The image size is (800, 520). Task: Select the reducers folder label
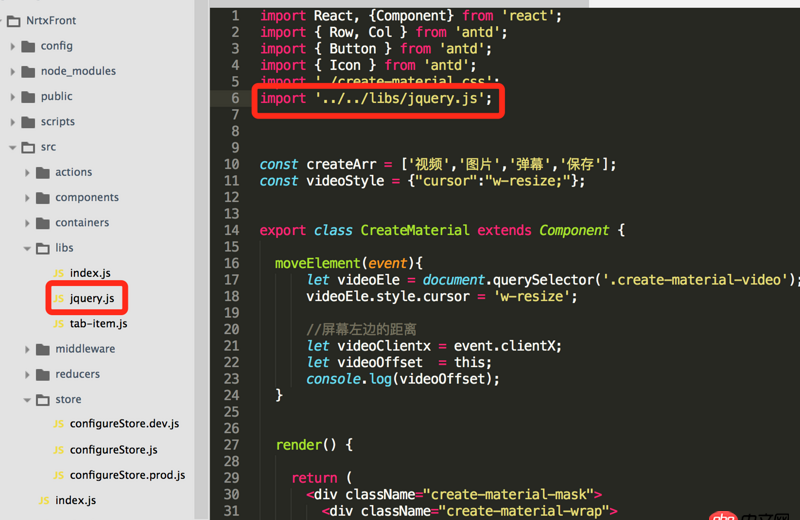click(78, 374)
